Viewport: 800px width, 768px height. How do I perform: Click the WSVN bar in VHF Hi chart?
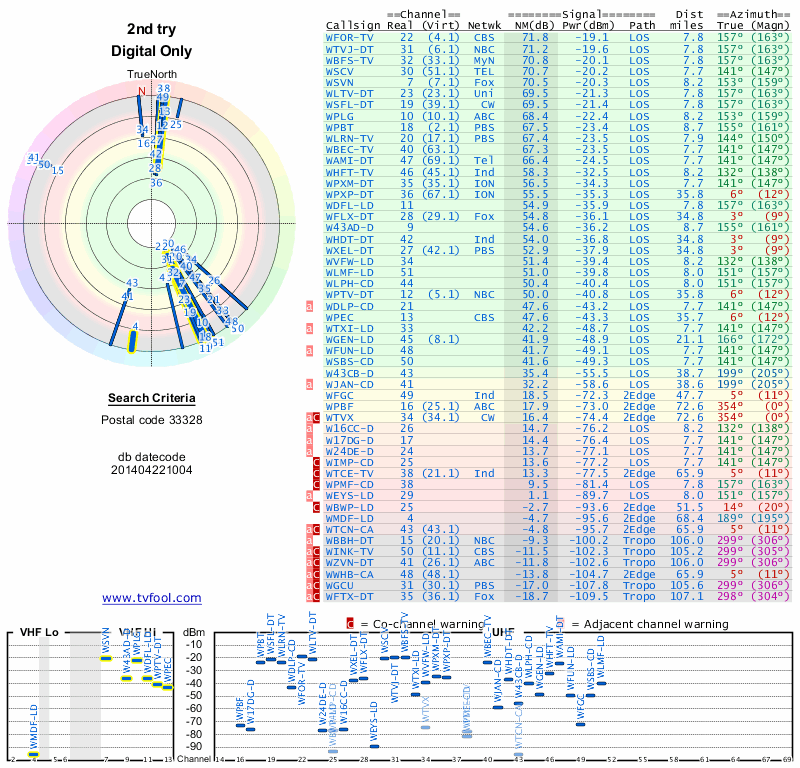click(107, 658)
